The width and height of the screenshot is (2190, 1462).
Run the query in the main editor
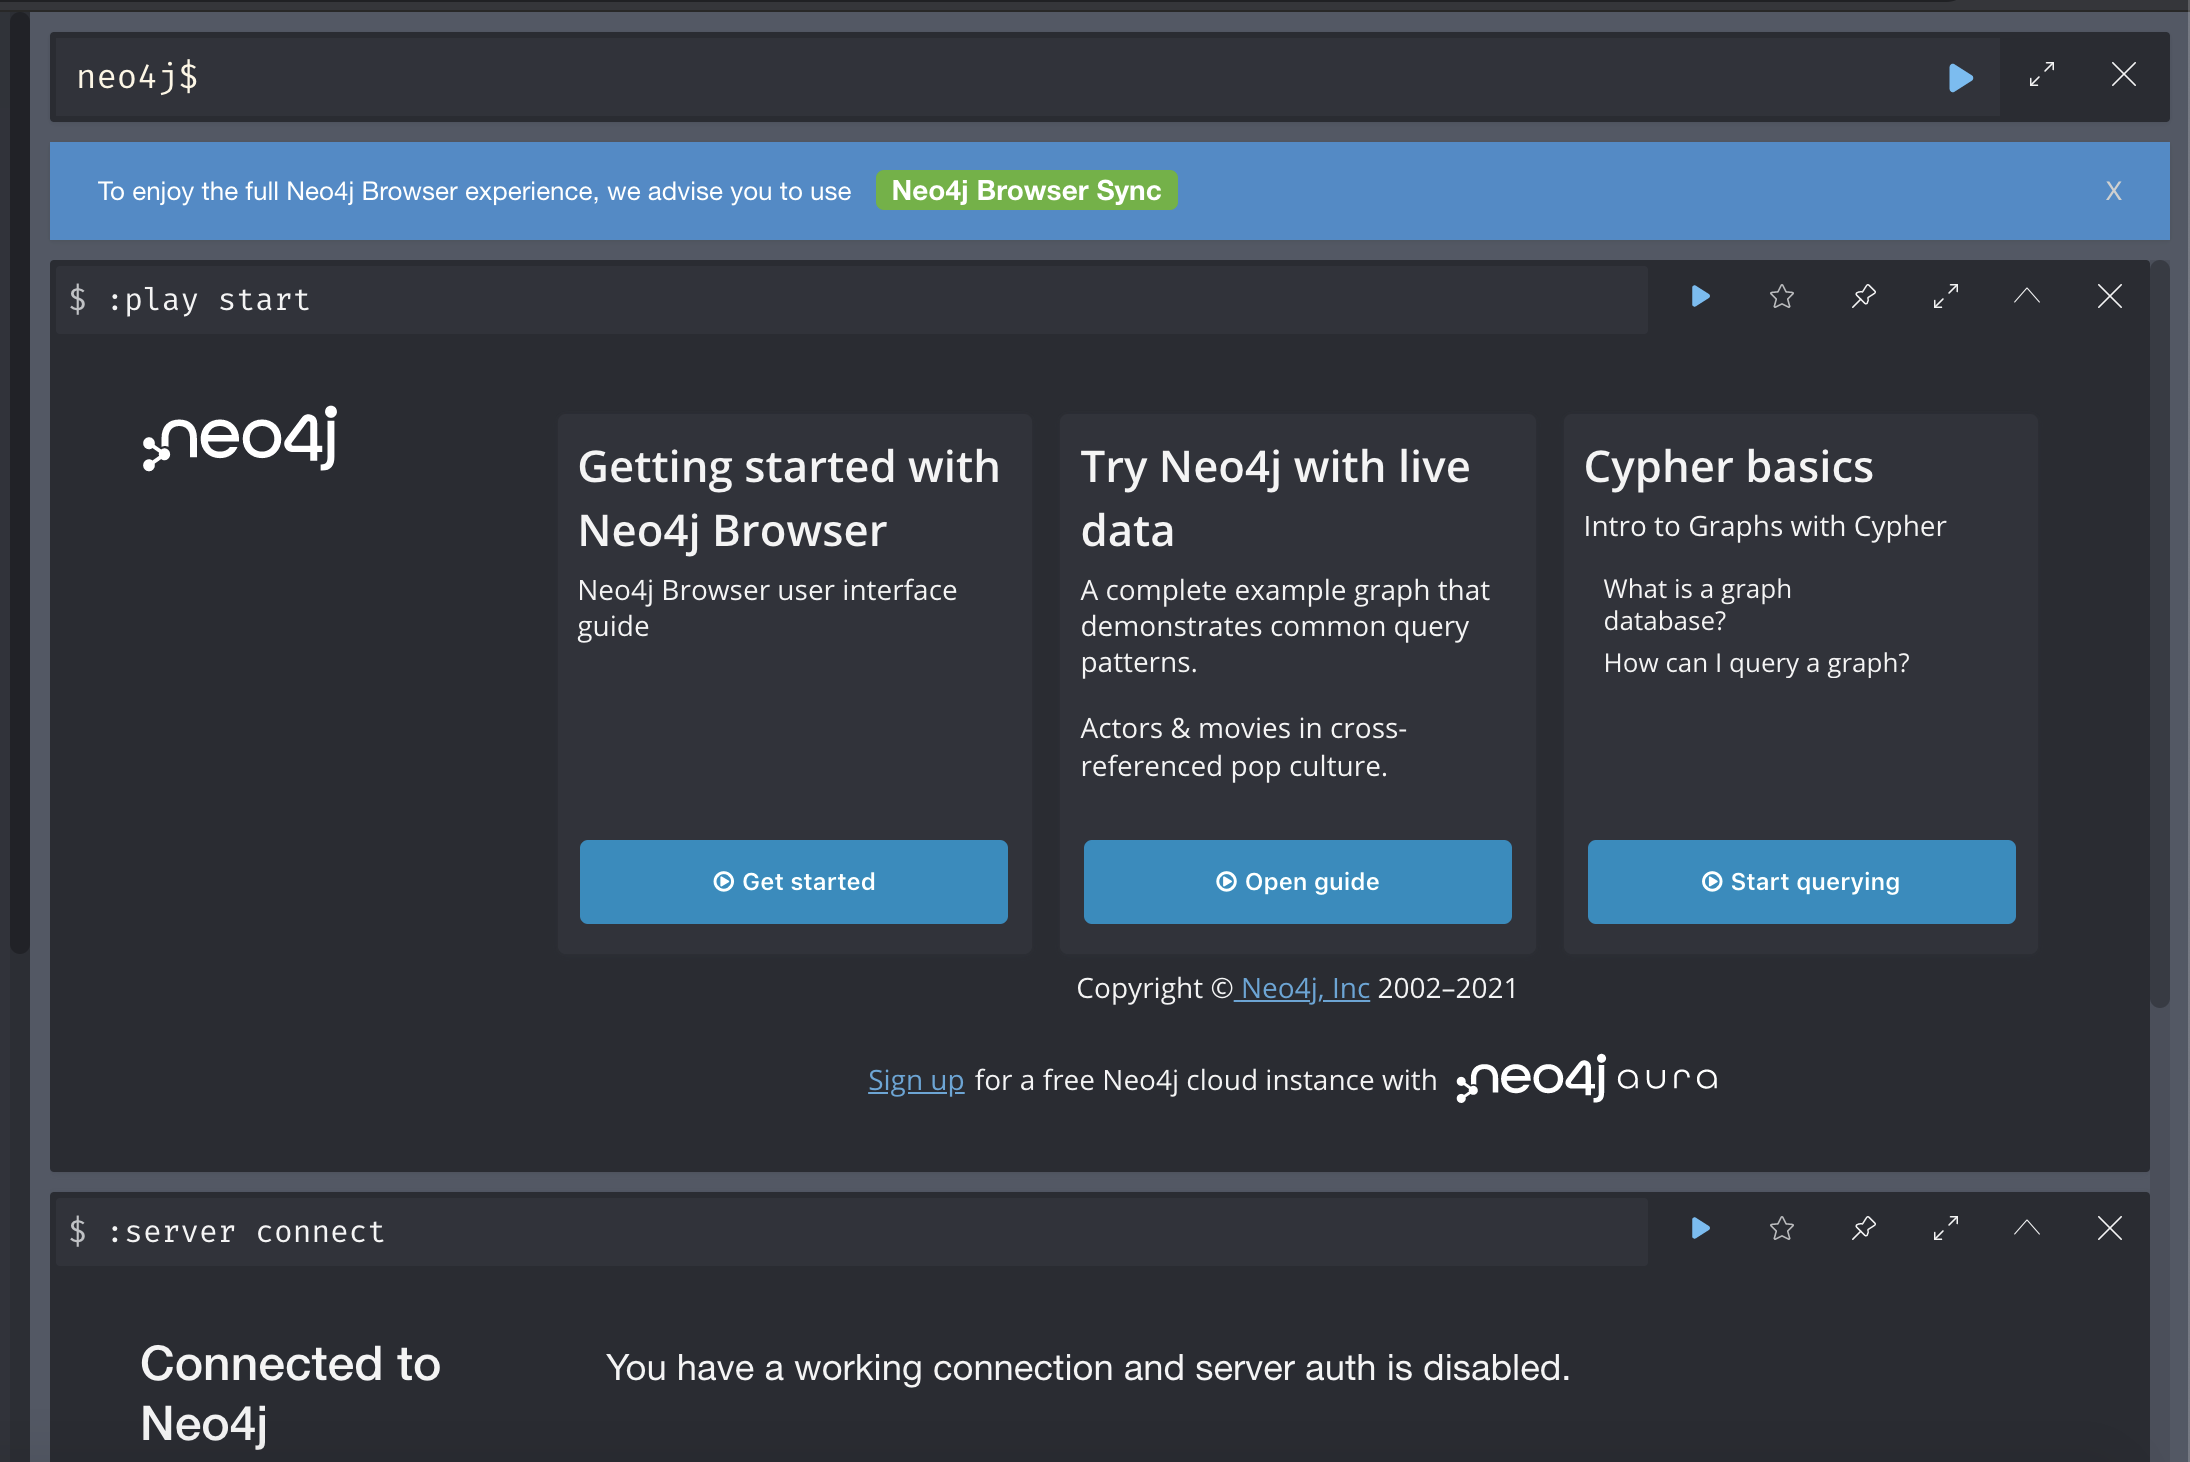coord(1960,77)
